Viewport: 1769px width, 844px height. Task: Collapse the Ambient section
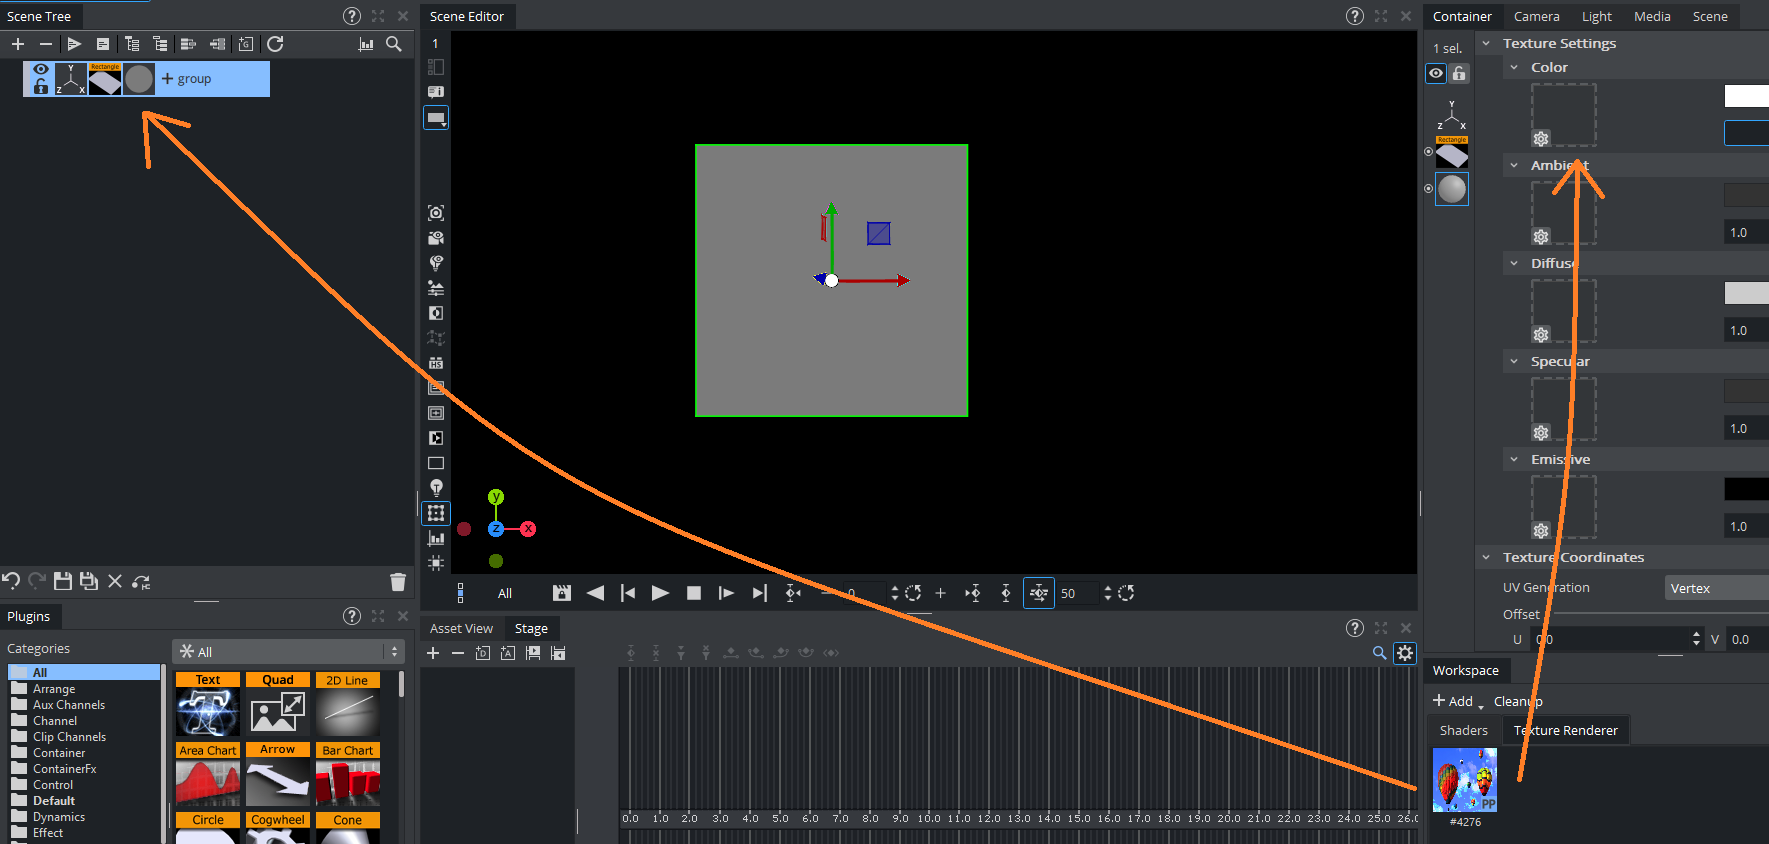click(x=1514, y=165)
